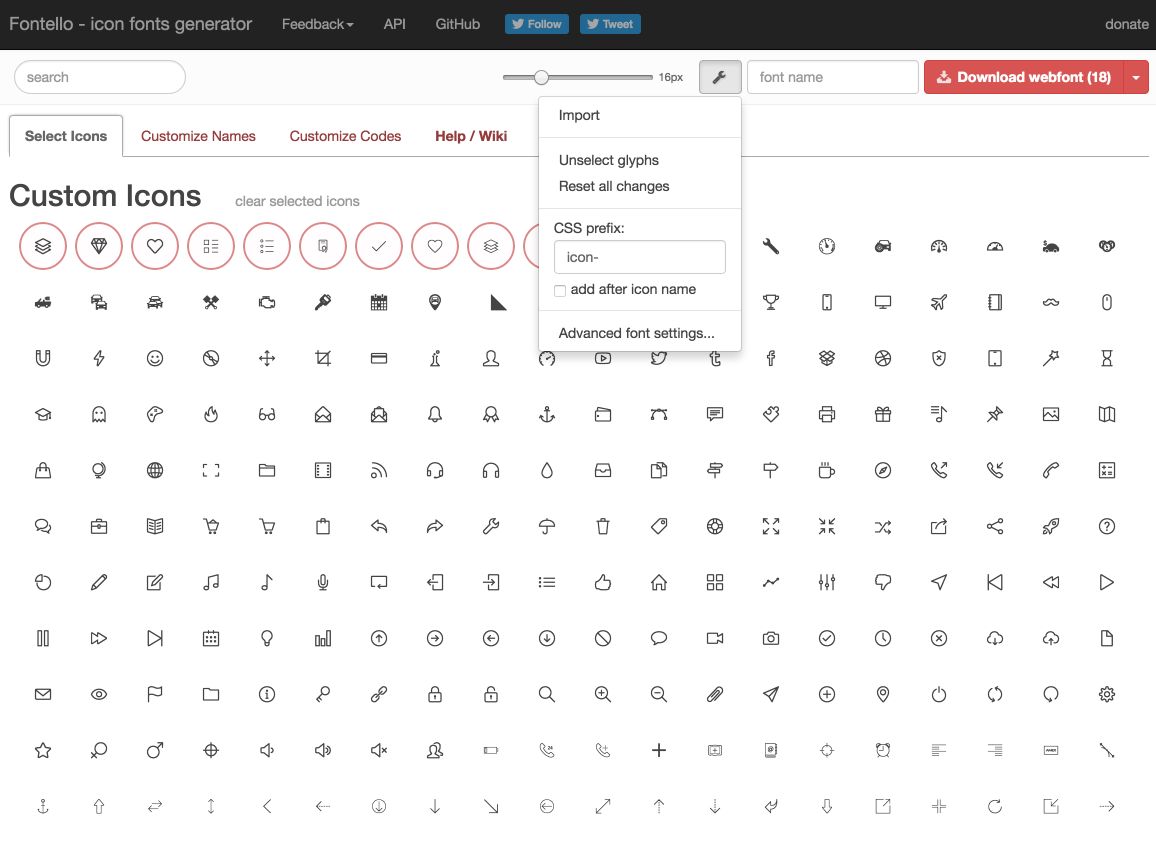Select the home icon
Image resolution: width=1156 pixels, height=850 pixels.
(659, 582)
